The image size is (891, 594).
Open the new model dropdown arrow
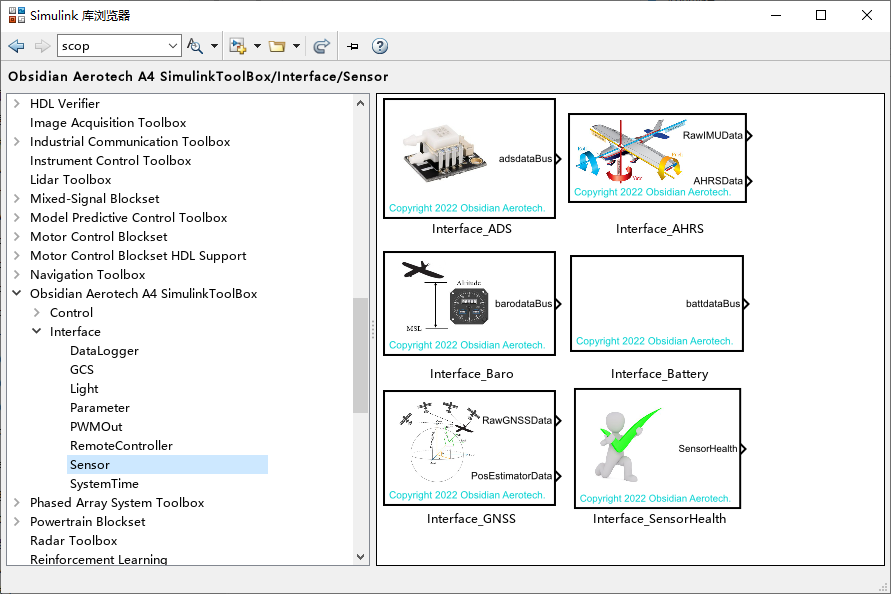pos(257,46)
